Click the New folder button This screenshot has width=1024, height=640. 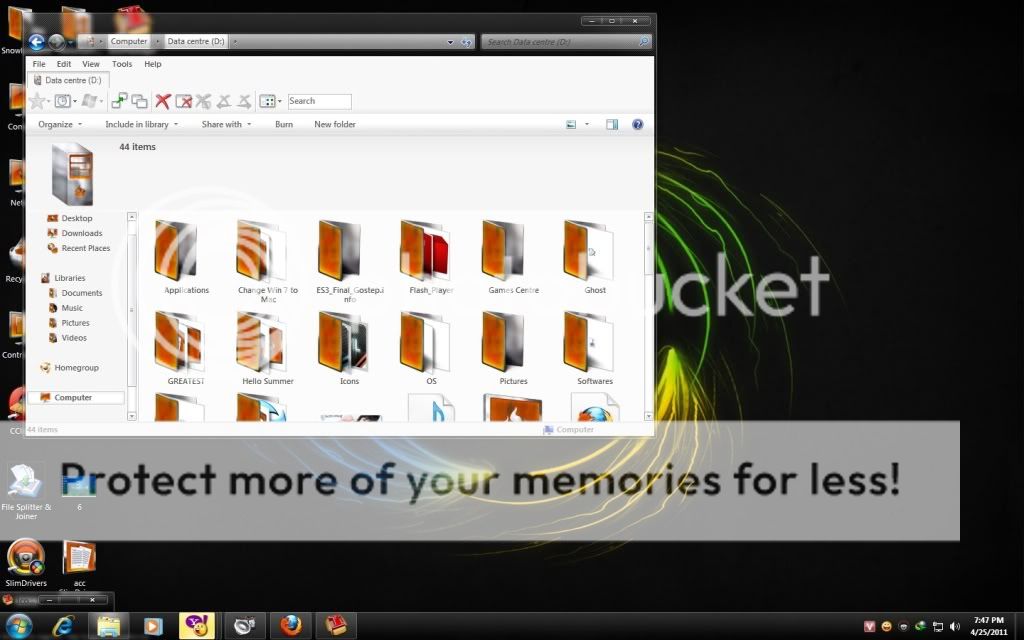335,124
